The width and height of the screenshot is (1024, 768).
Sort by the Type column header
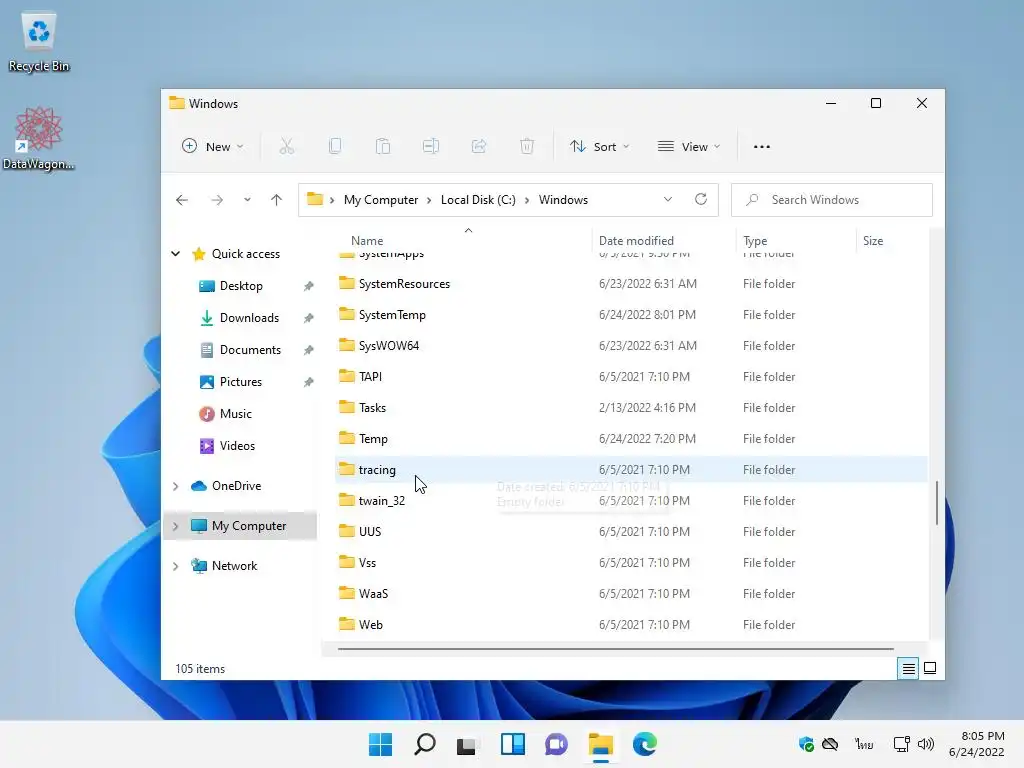click(x=755, y=240)
